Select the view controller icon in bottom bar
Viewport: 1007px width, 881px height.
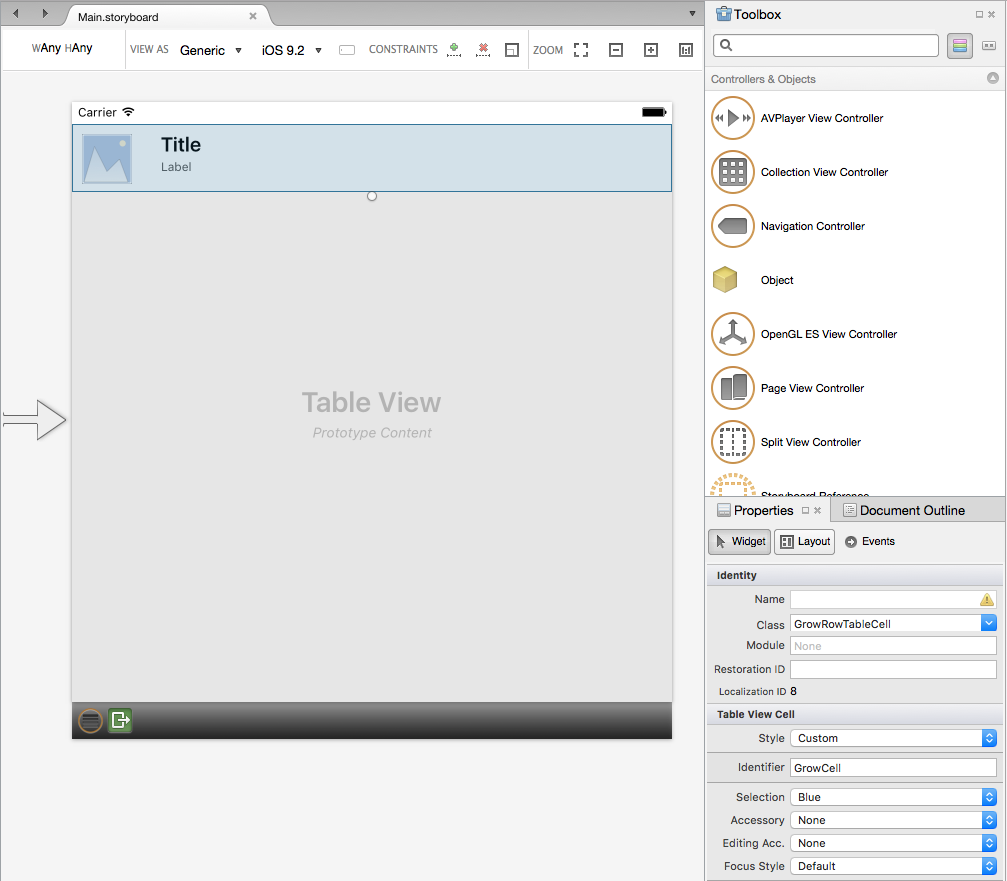pos(91,720)
